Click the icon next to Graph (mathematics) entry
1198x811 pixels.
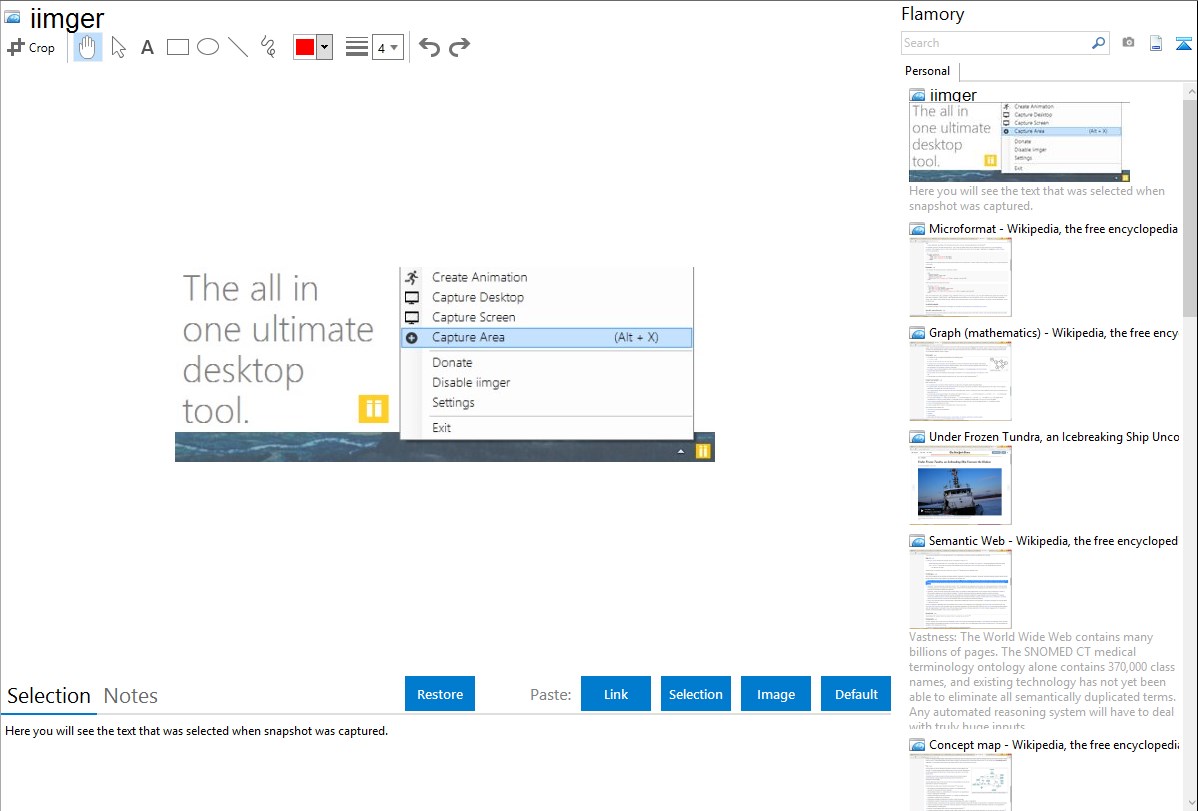[x=917, y=333]
